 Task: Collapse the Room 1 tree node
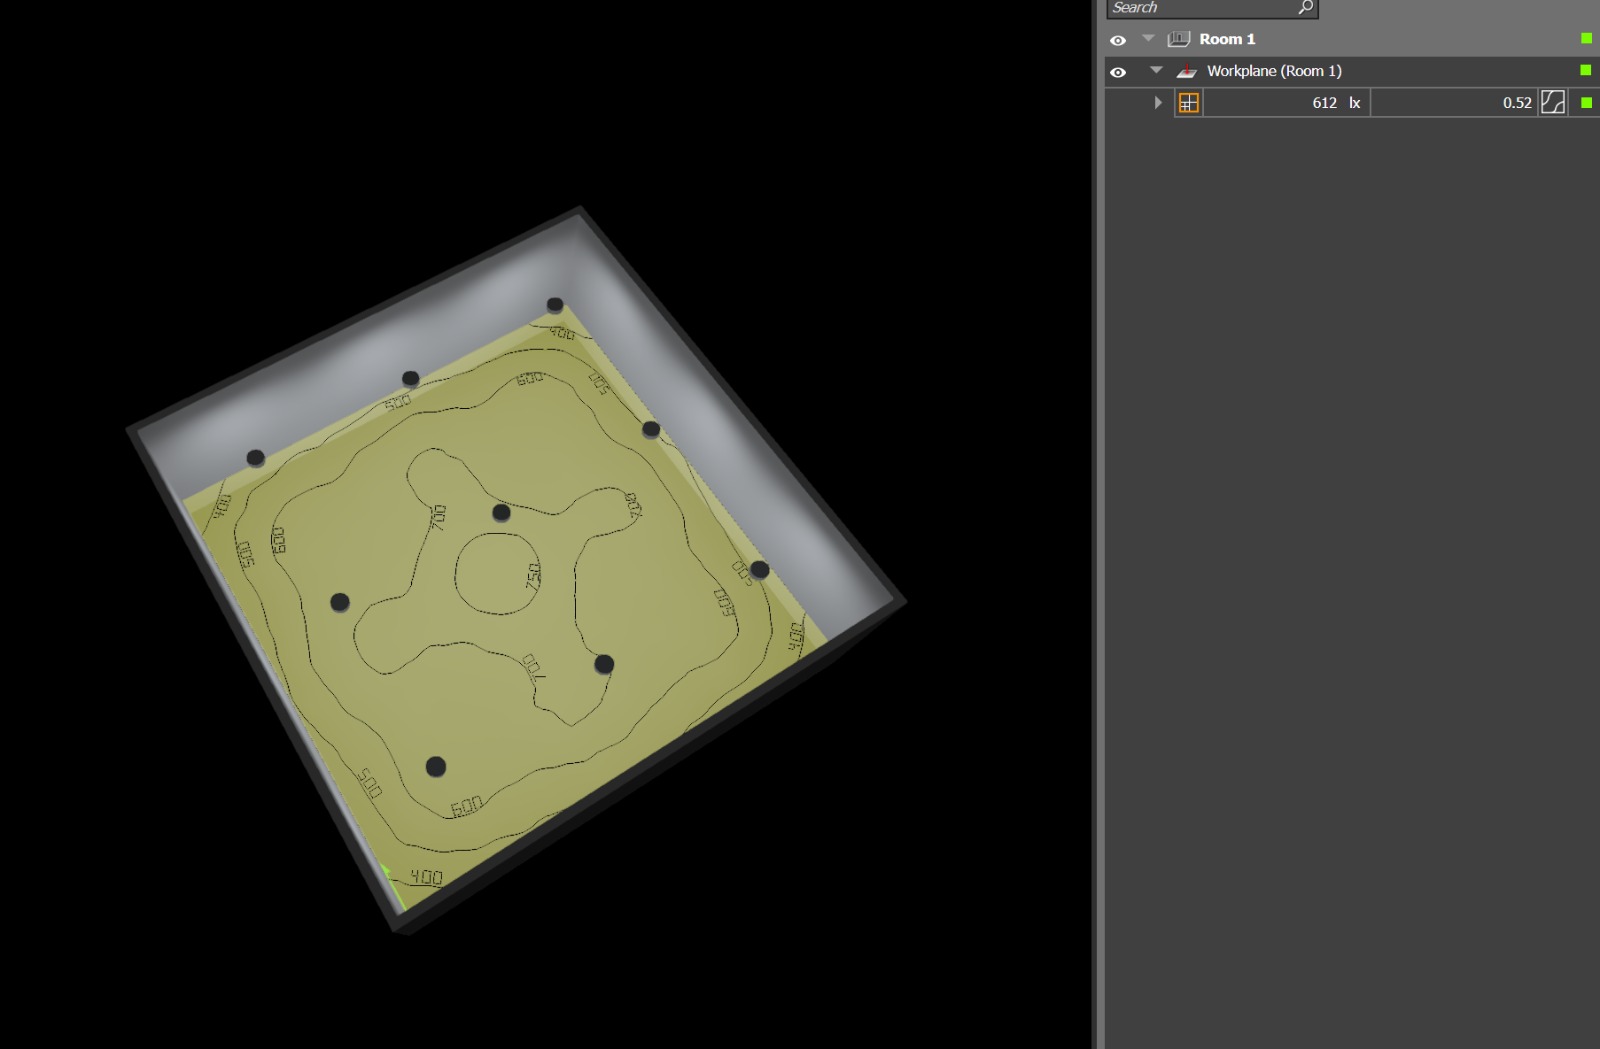click(x=1148, y=39)
